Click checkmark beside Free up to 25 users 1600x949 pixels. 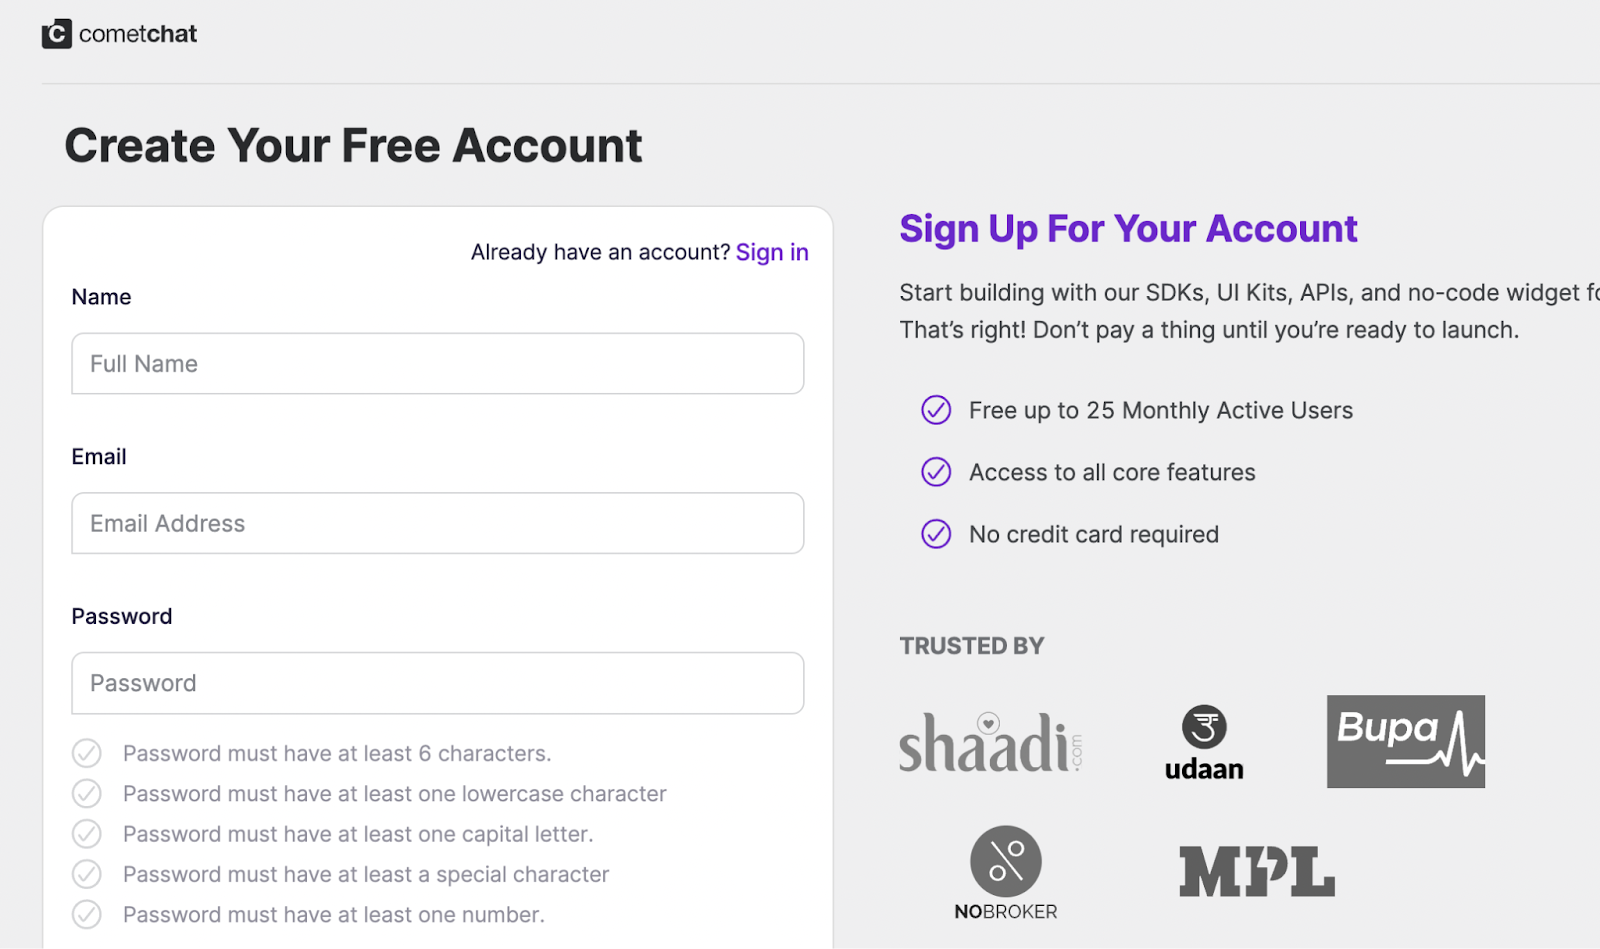point(936,410)
